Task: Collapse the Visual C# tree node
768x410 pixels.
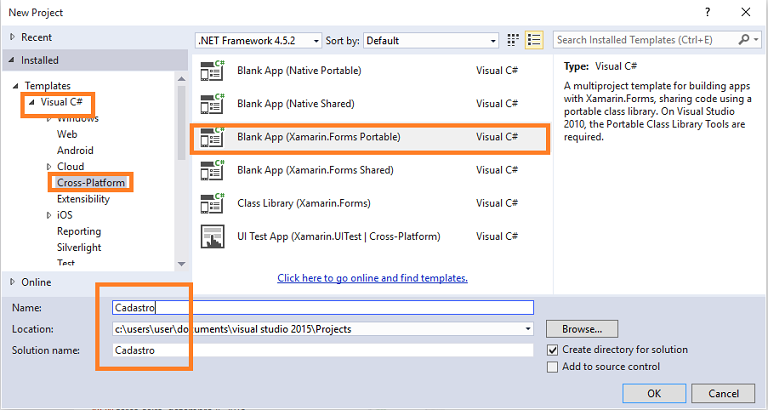Action: click(32, 102)
